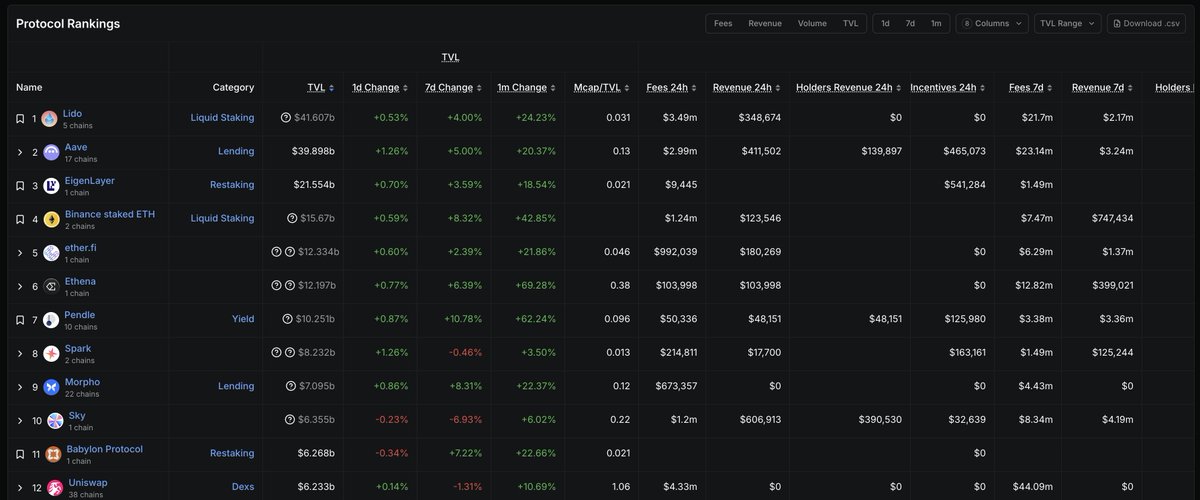Switch to the 1m period tab
Viewport: 1200px width, 500px height.
coord(936,23)
